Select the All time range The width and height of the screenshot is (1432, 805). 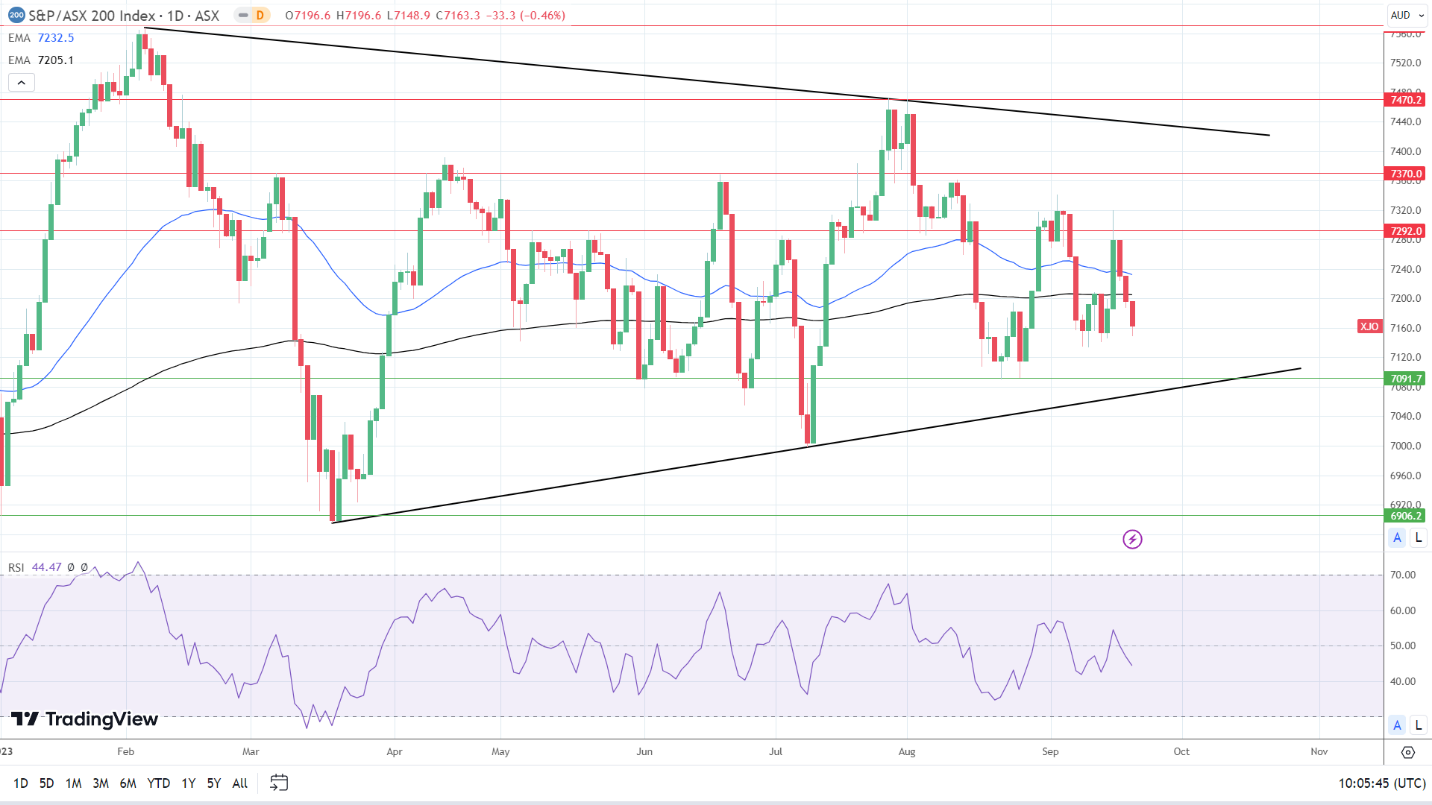click(240, 783)
